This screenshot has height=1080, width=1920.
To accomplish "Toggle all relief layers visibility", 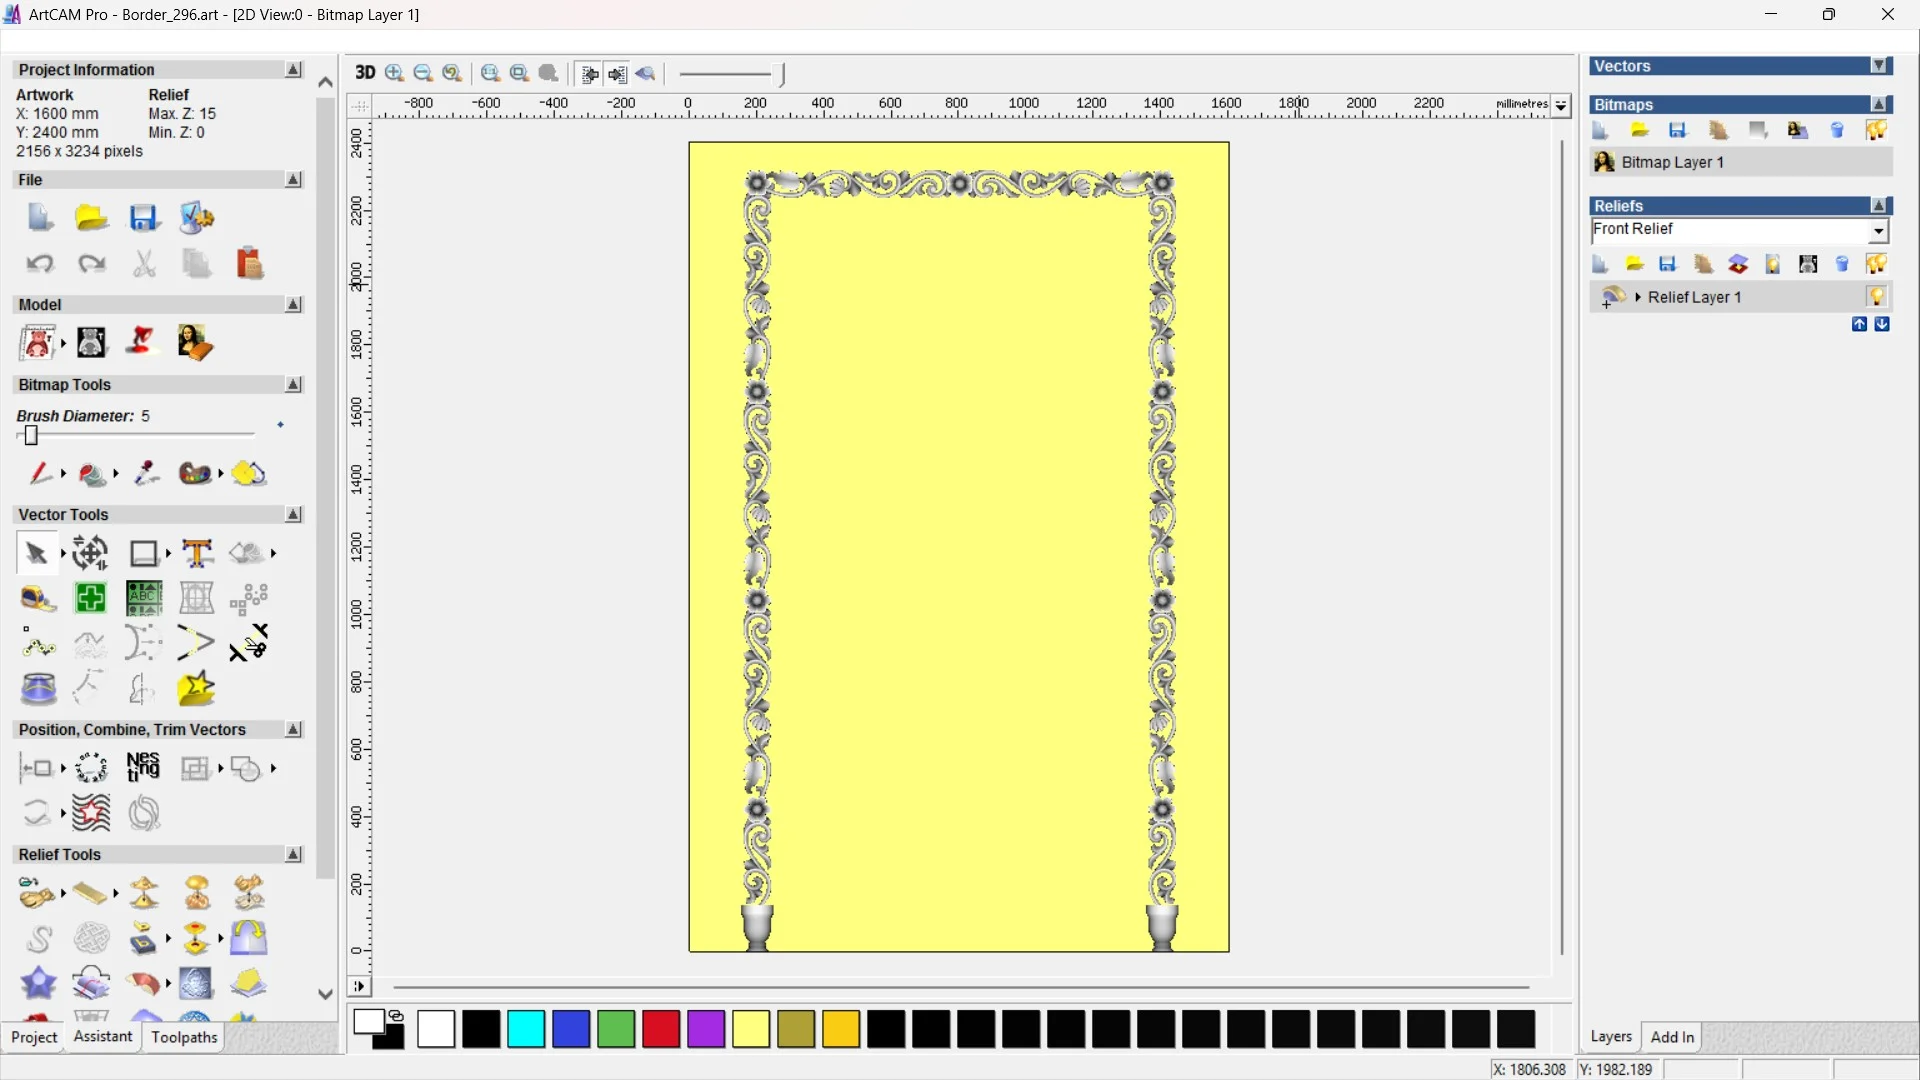I will pos(1877,263).
